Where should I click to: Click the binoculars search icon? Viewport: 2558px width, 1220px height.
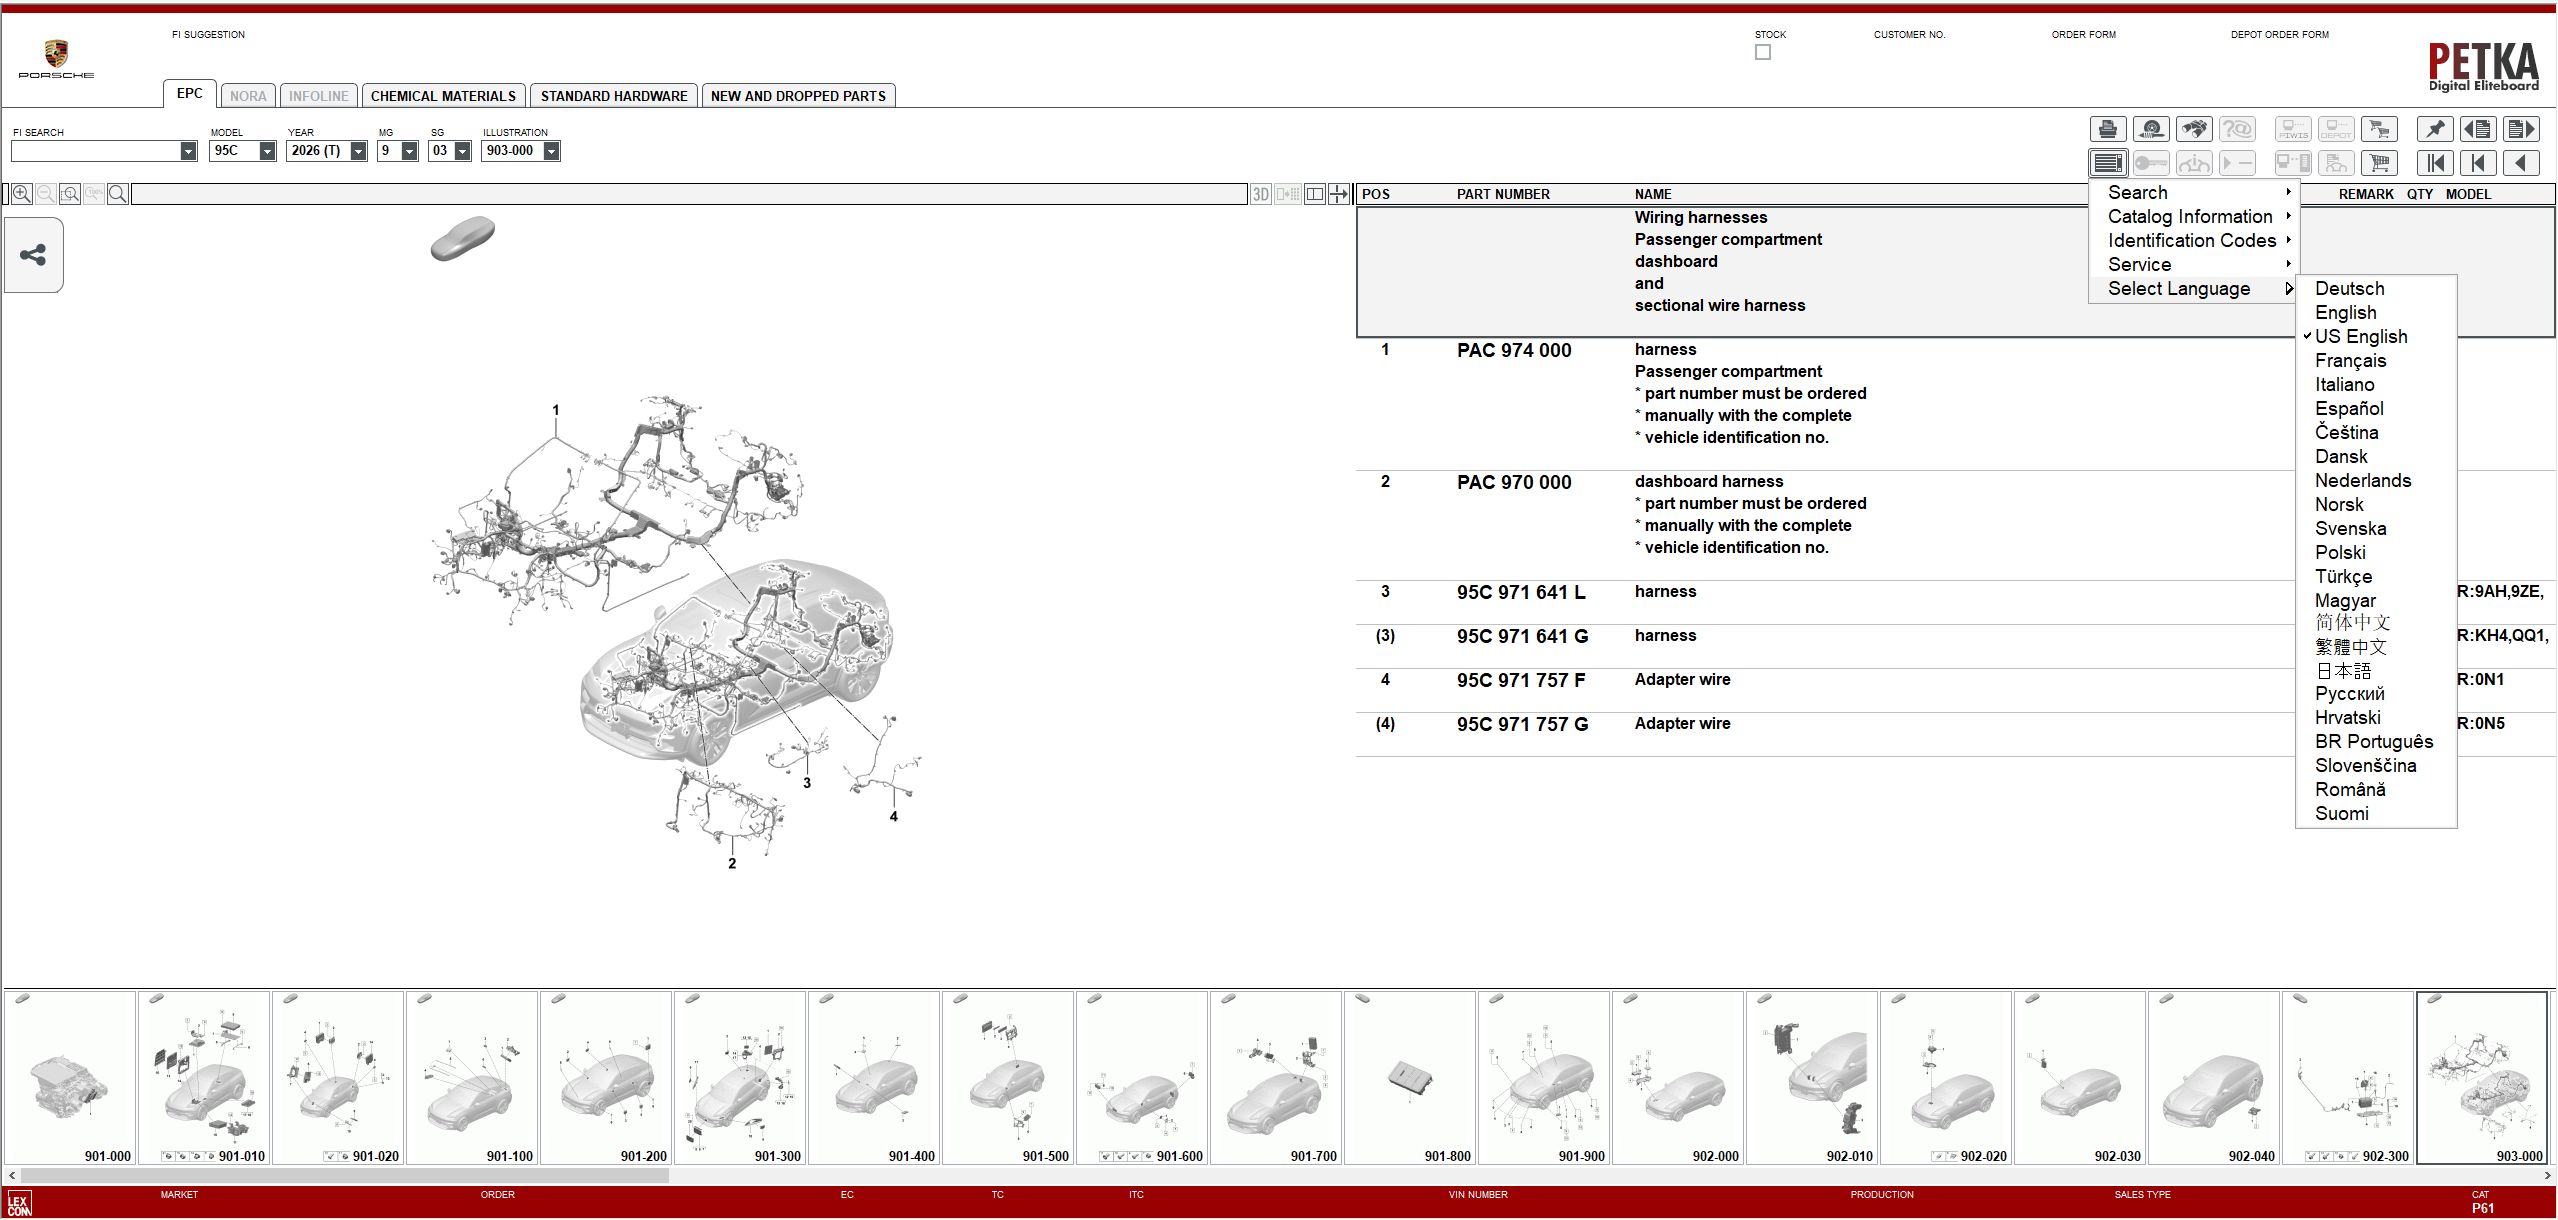point(2196,128)
